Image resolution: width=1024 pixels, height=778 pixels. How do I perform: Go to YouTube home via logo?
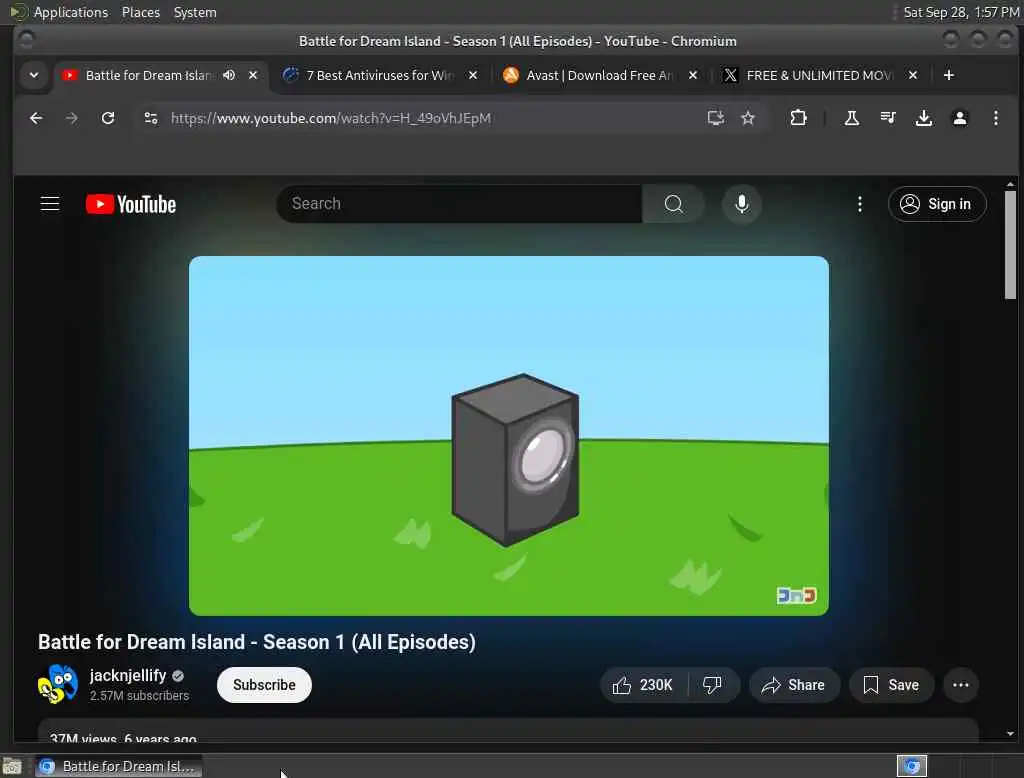[x=131, y=204]
